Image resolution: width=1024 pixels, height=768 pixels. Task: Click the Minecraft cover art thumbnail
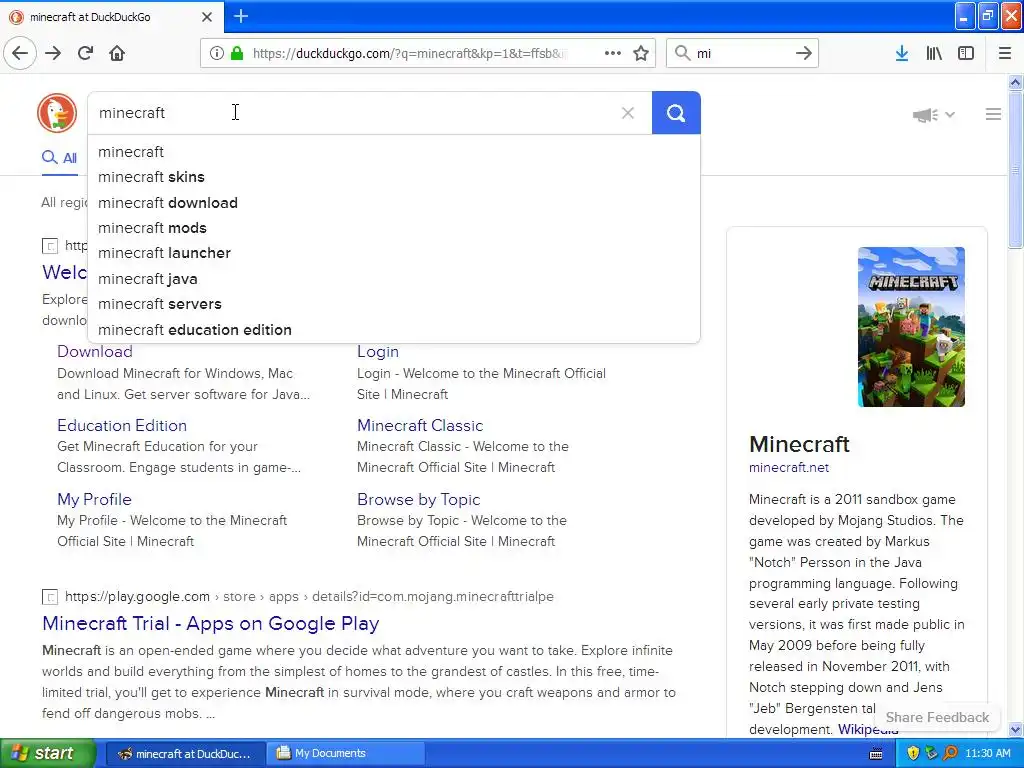coord(911,327)
